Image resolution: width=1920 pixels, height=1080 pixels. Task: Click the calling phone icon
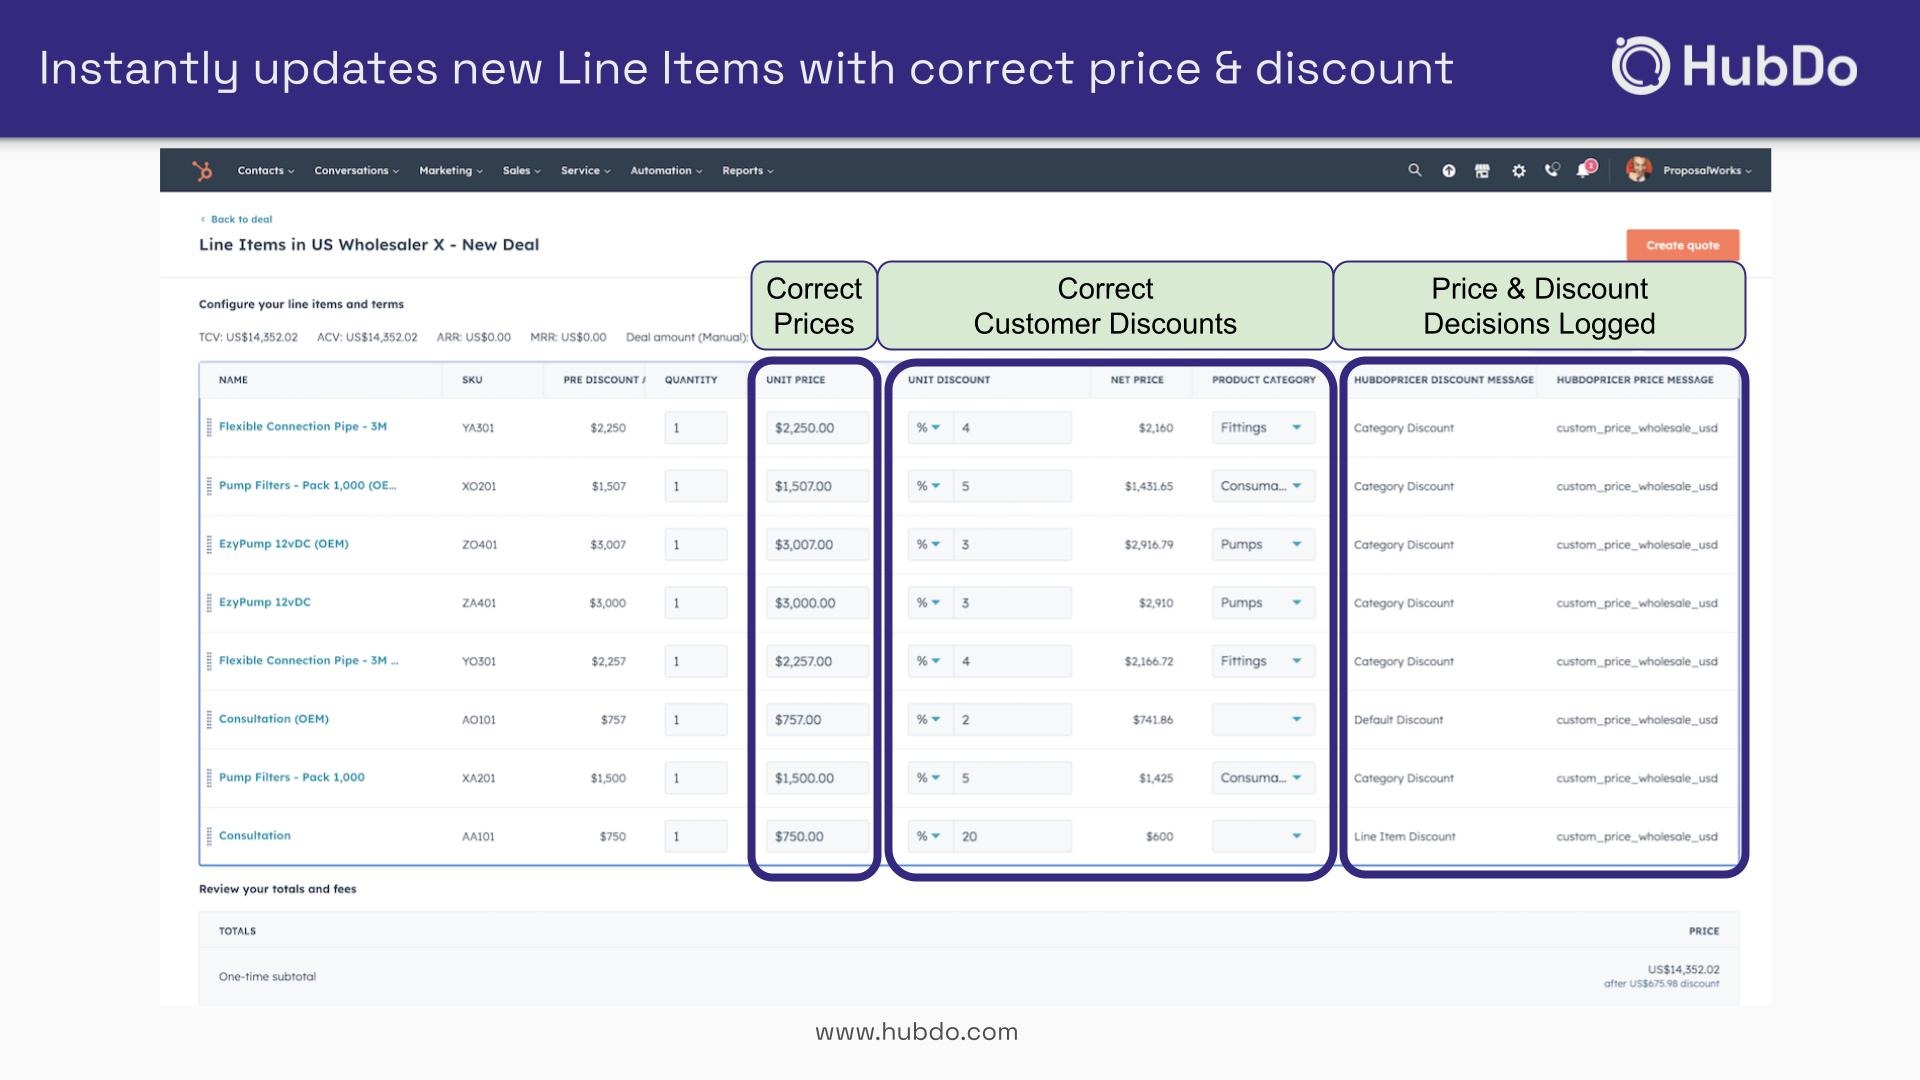1551,171
